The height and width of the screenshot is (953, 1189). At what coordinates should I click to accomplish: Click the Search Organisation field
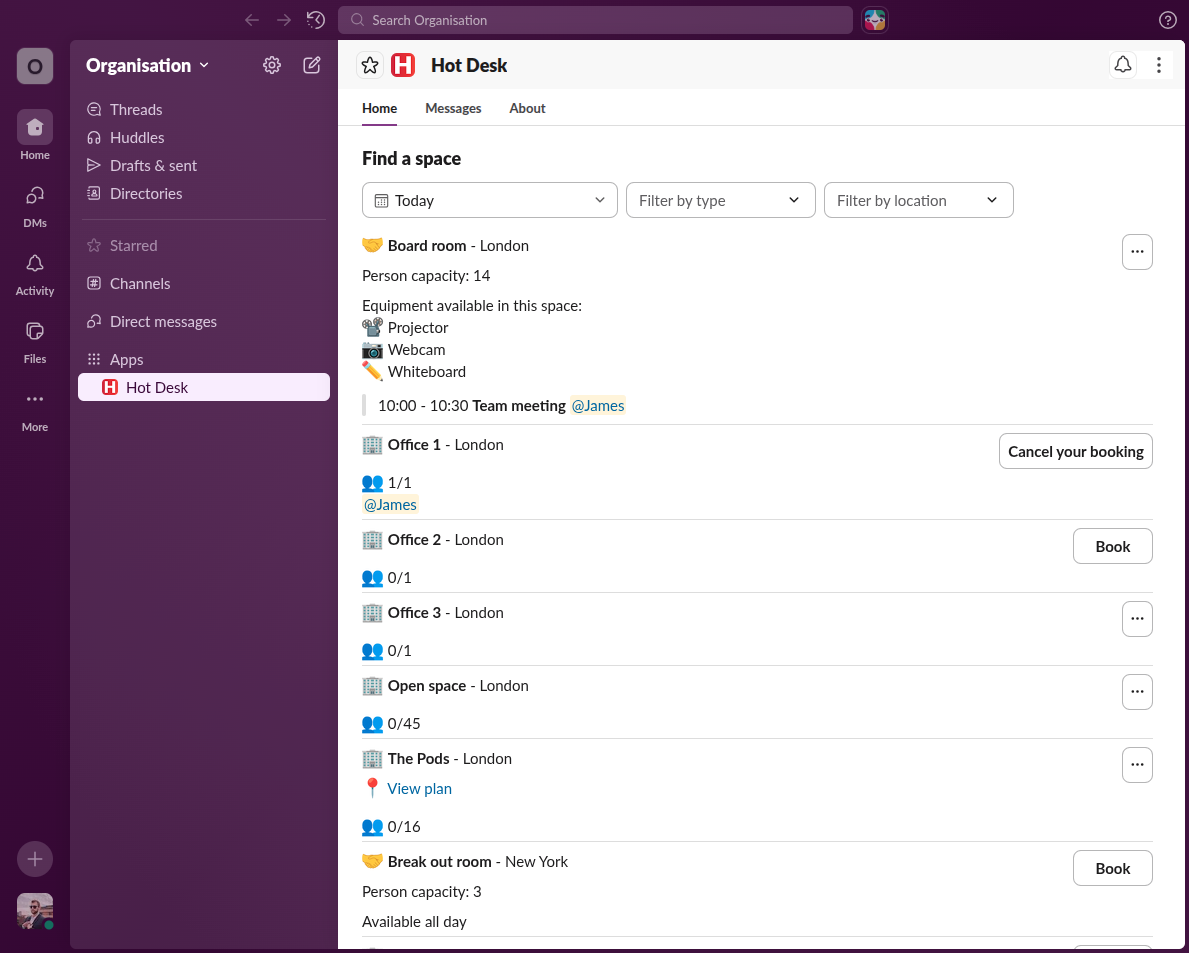[x=595, y=20]
